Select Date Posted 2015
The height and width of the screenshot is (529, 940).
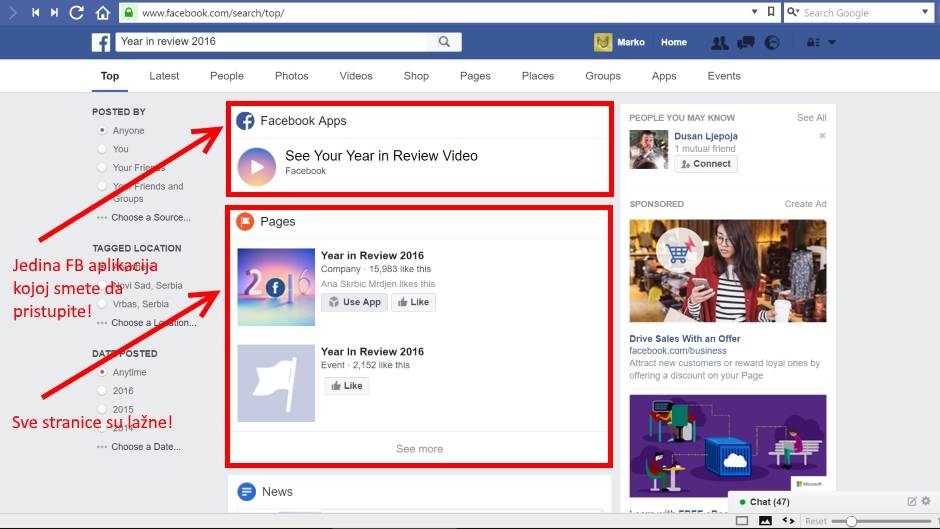click(x=103, y=409)
